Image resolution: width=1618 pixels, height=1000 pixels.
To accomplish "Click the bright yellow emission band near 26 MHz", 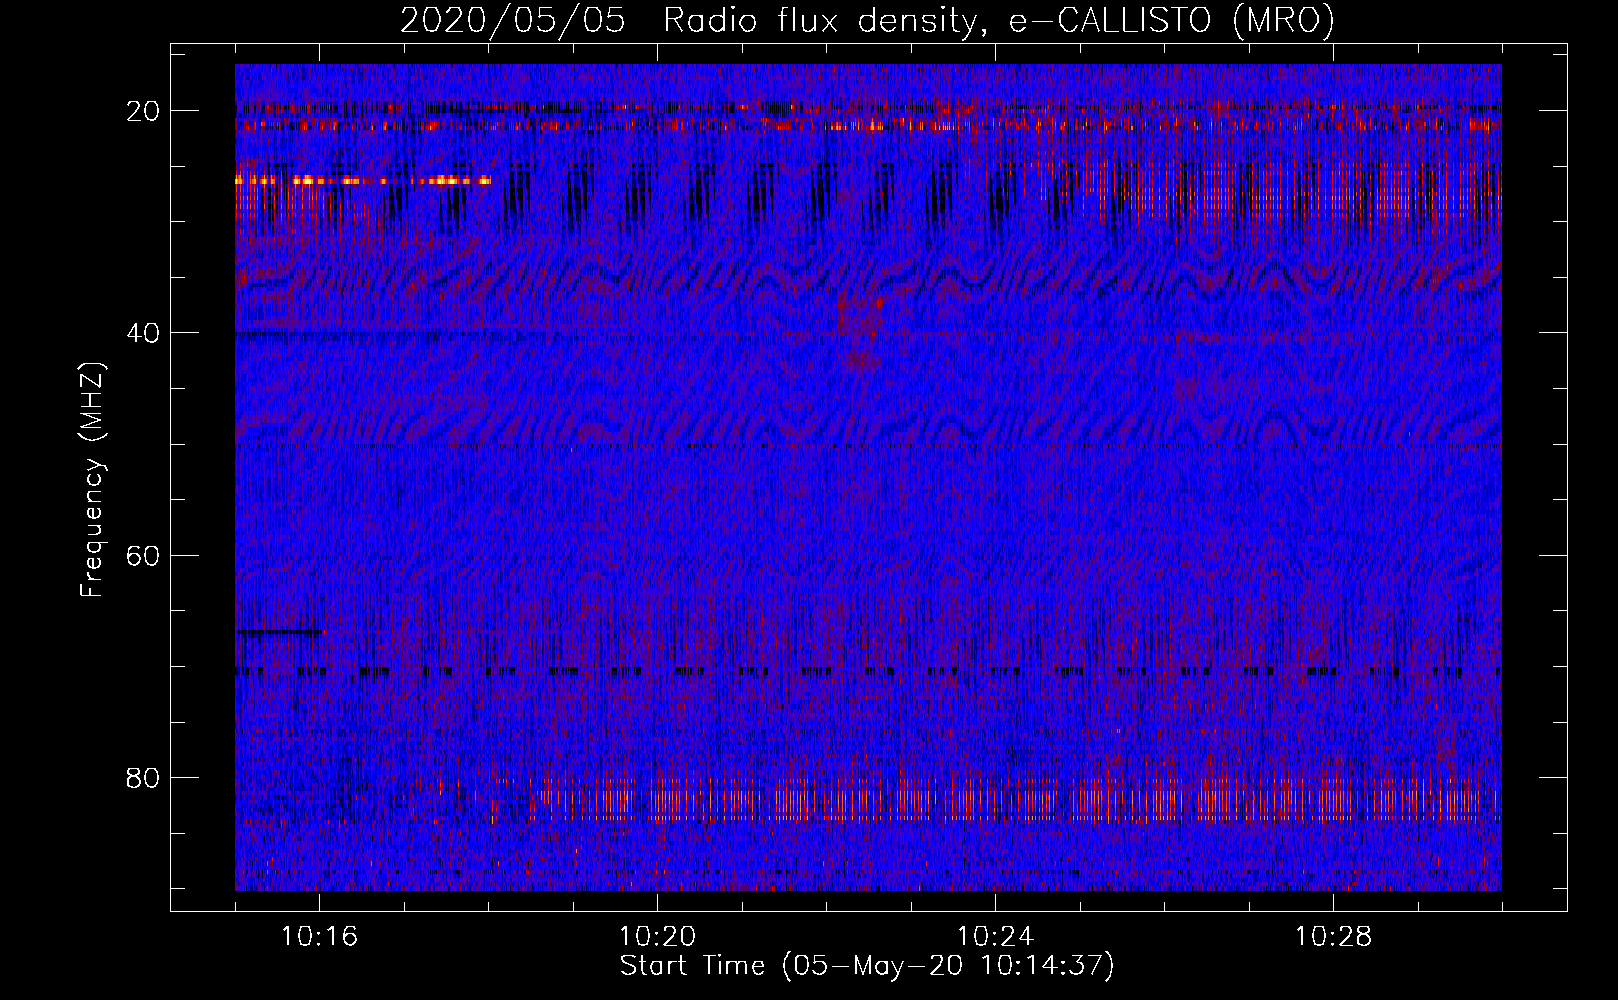I will 363,181.
